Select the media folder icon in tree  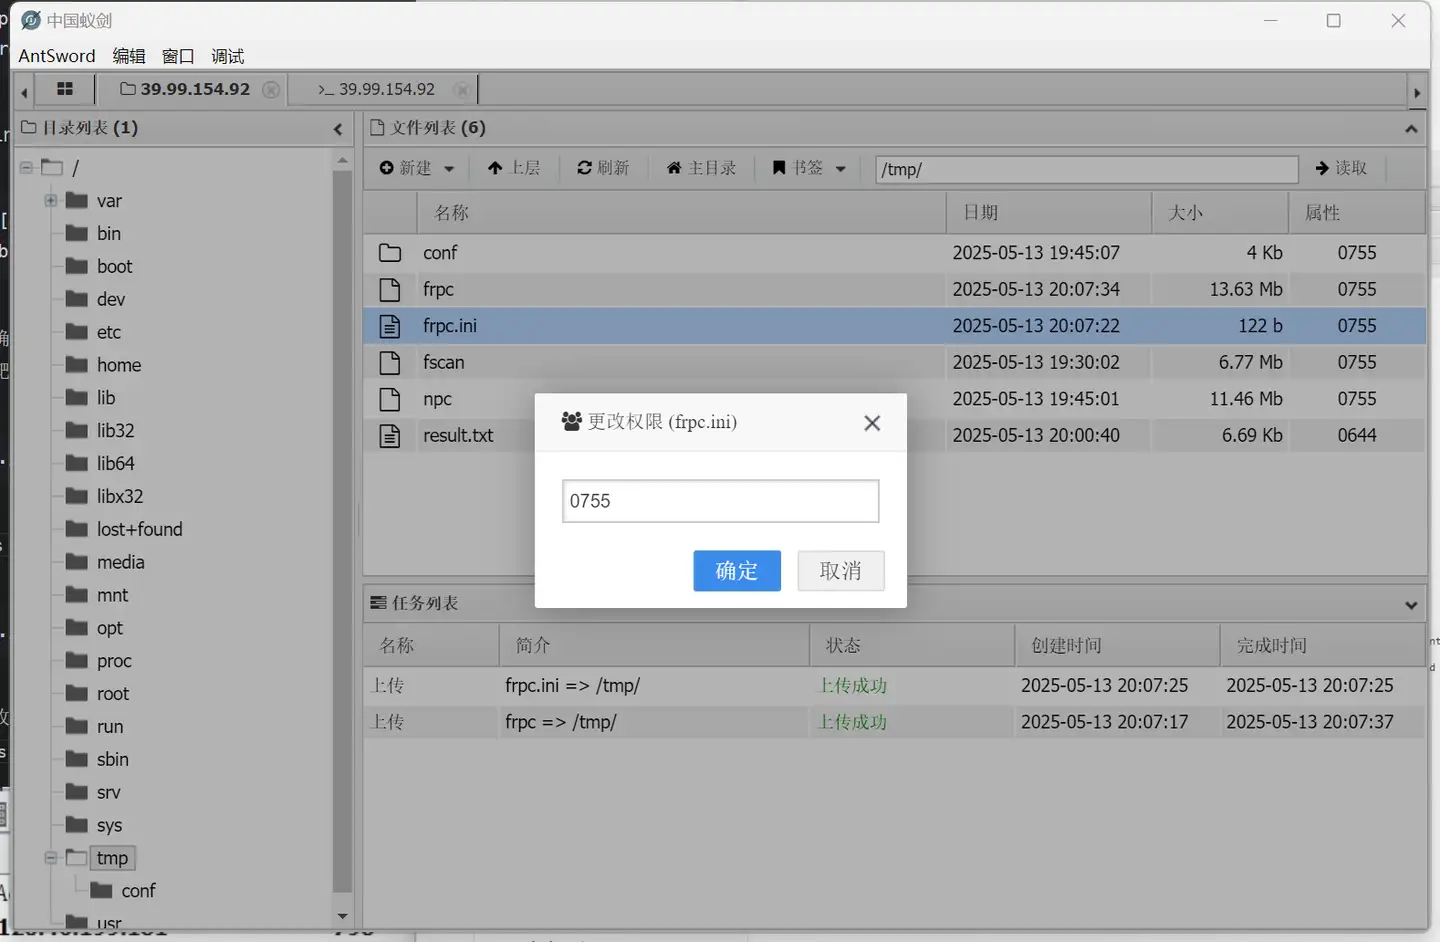click(x=77, y=562)
